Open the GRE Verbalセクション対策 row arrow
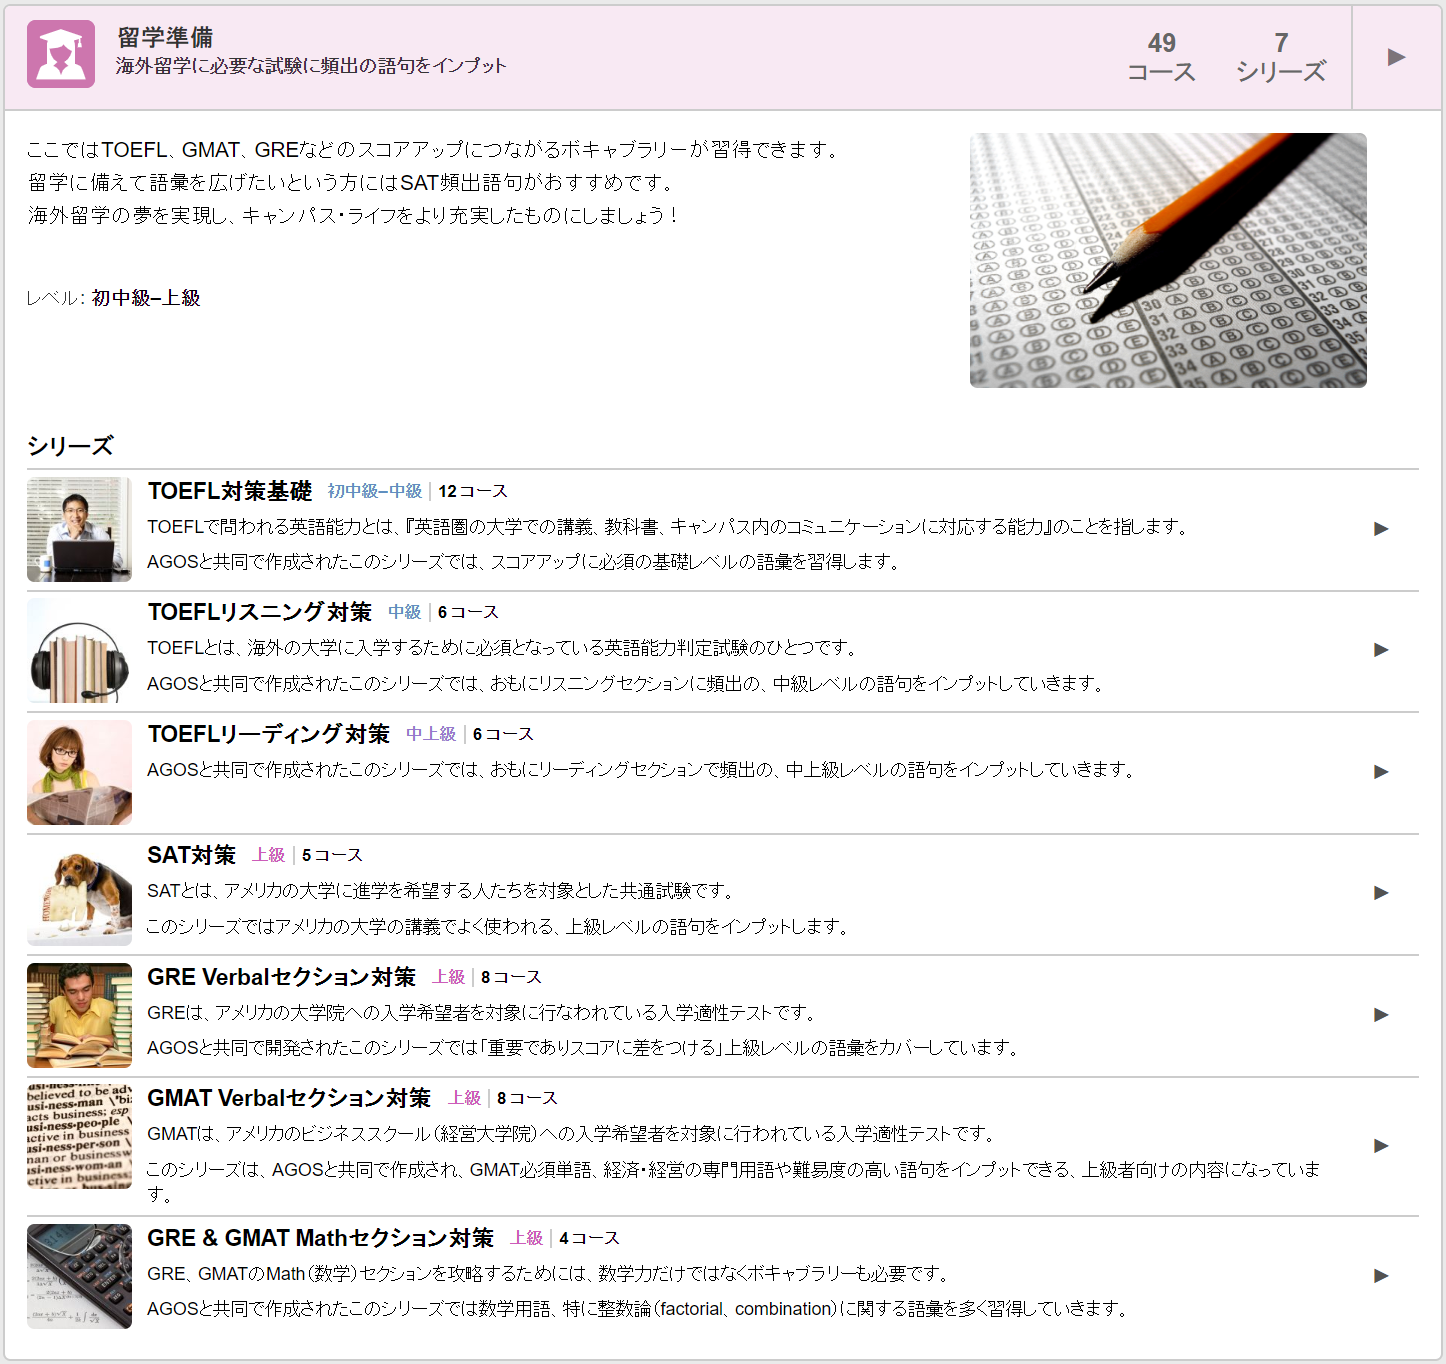Screen dimensions: 1446x1364 point(1381,1015)
